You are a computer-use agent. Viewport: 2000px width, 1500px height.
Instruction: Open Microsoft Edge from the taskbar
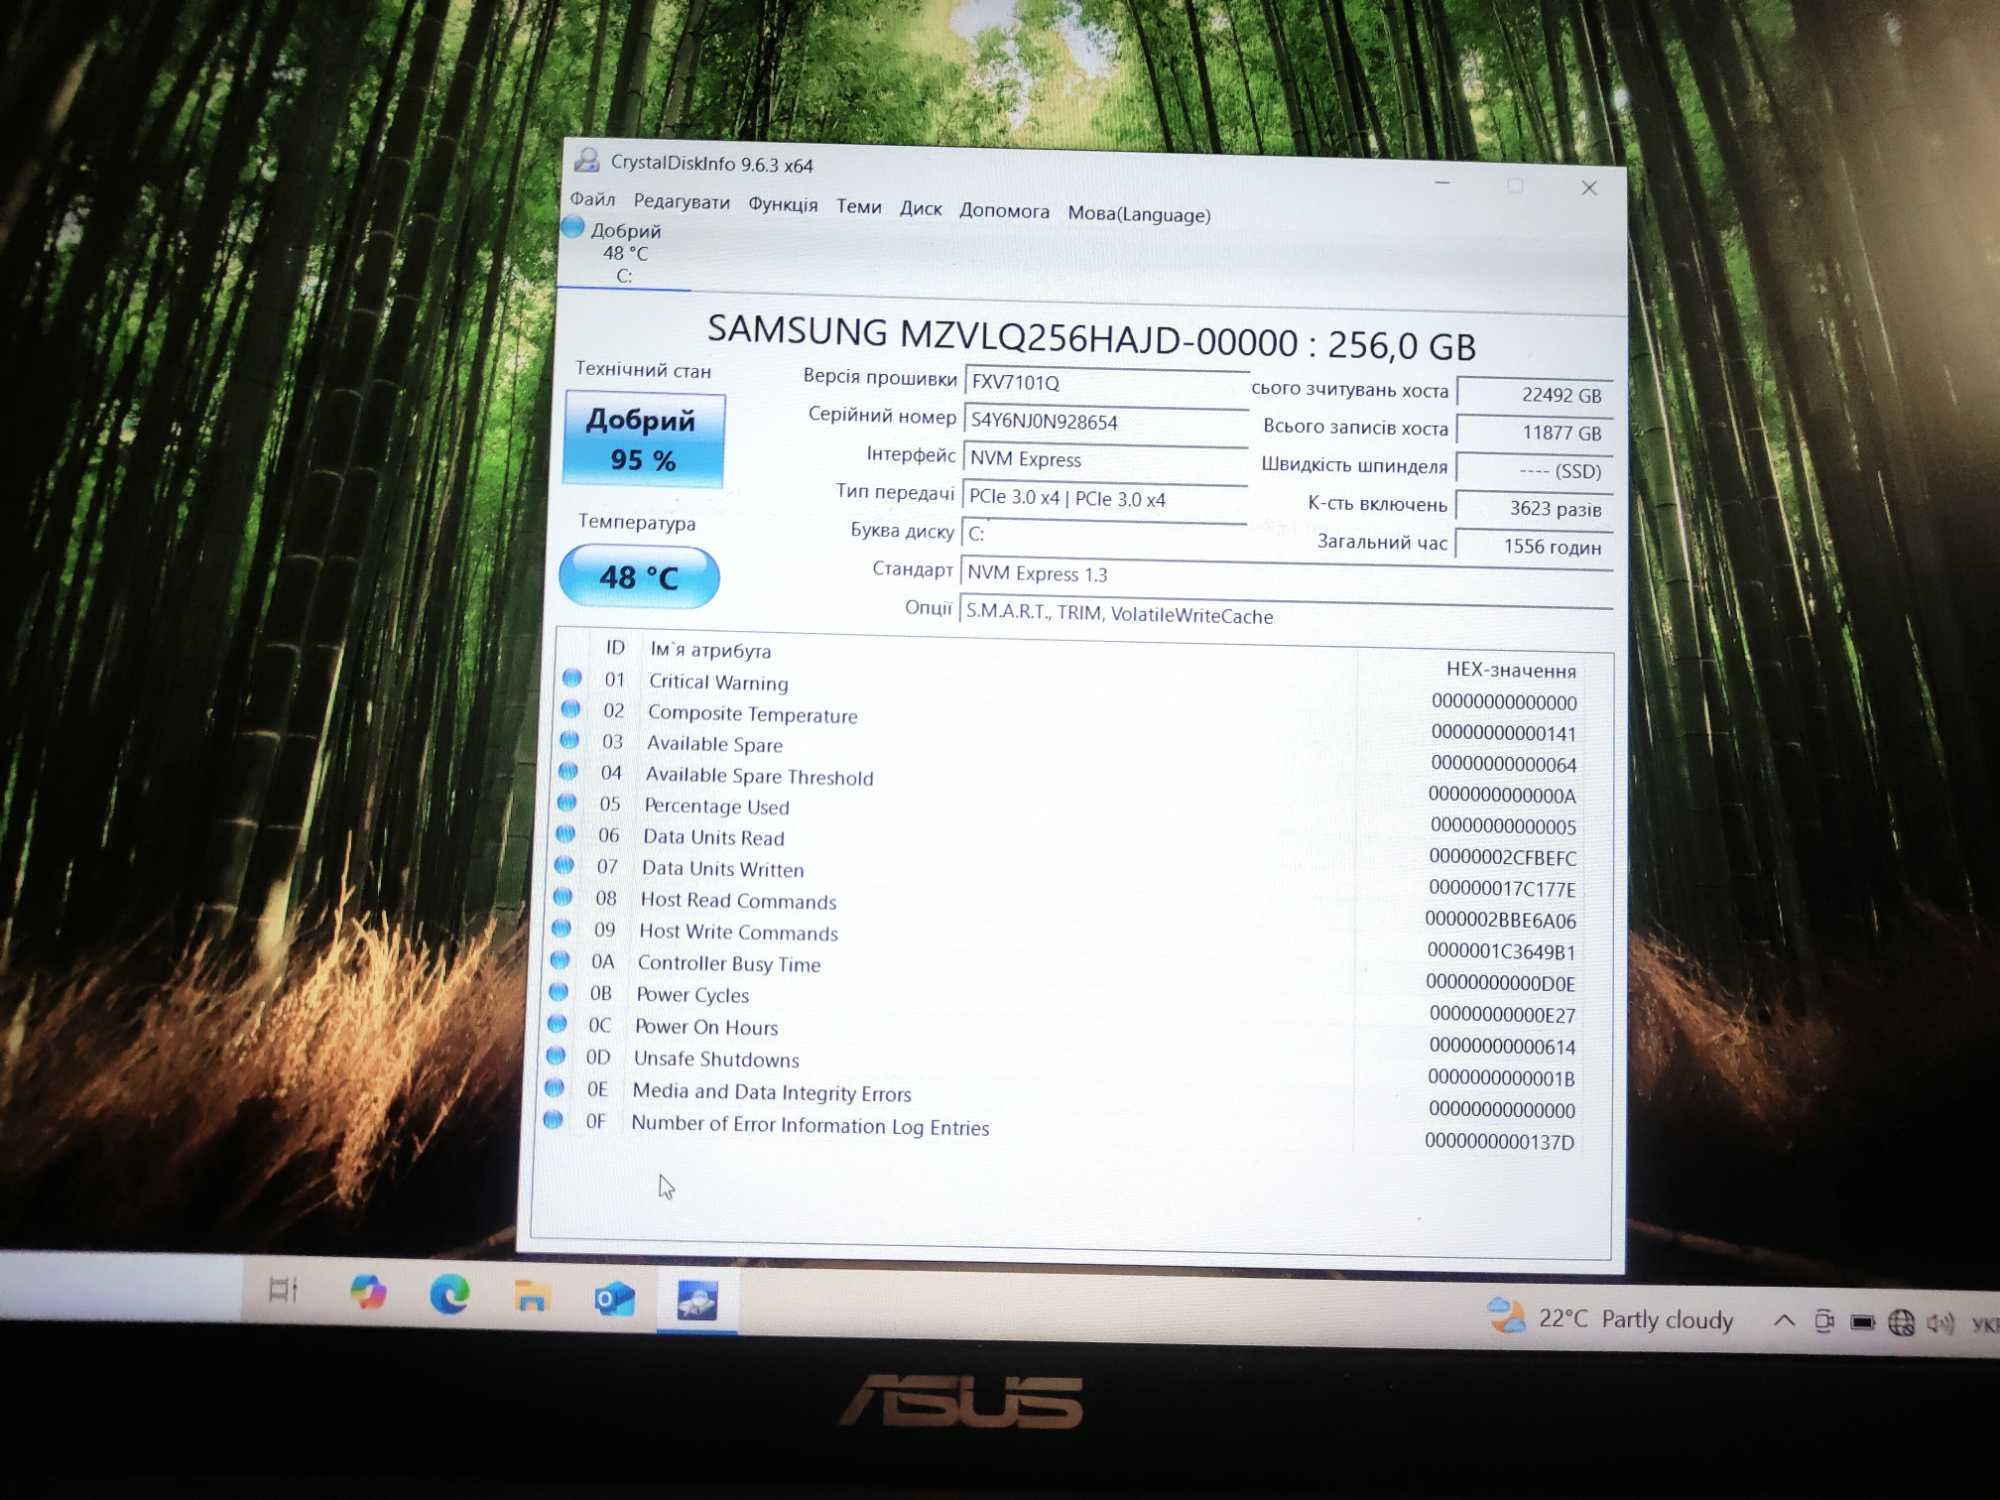click(x=450, y=1295)
